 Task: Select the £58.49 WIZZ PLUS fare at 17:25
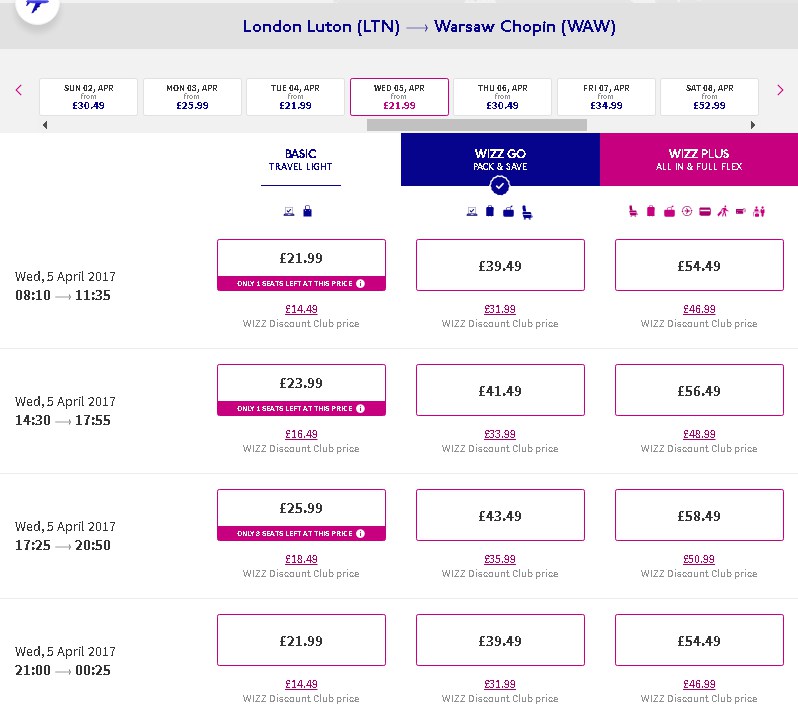699,515
